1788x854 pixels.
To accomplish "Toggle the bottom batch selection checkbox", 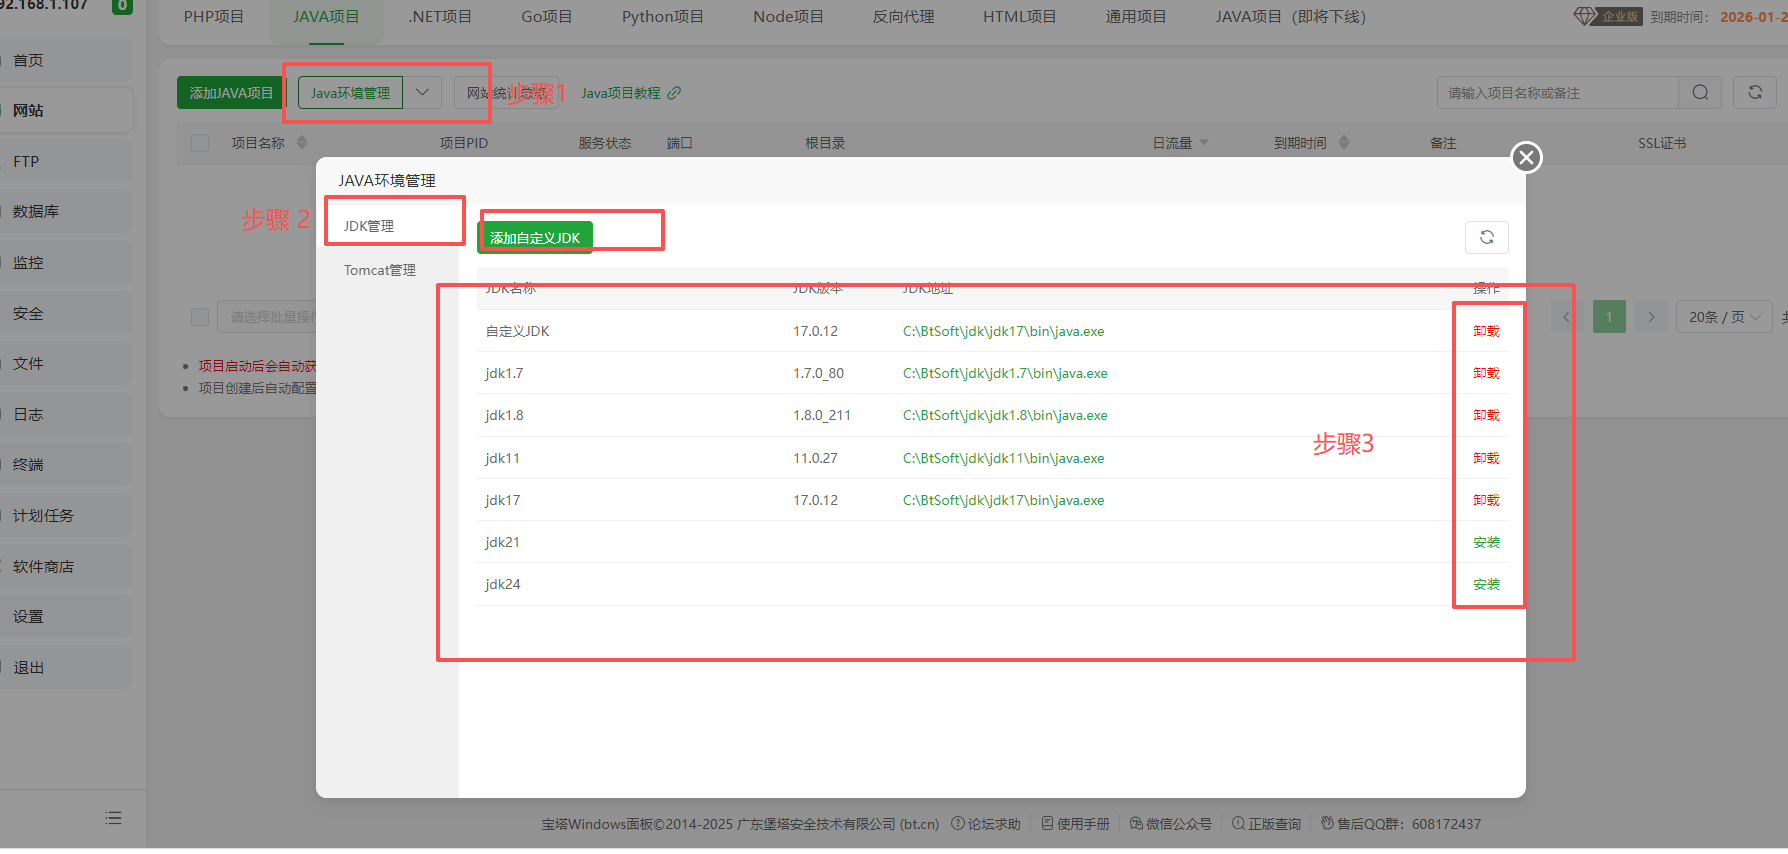I will [x=200, y=317].
